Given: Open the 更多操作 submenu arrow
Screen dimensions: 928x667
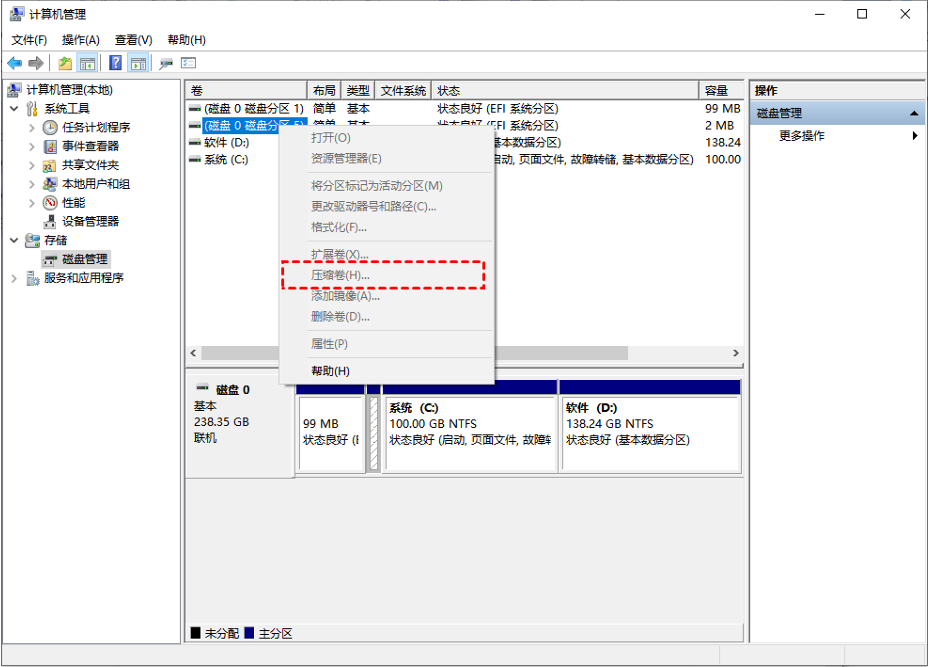Looking at the screenshot, I should [915, 135].
